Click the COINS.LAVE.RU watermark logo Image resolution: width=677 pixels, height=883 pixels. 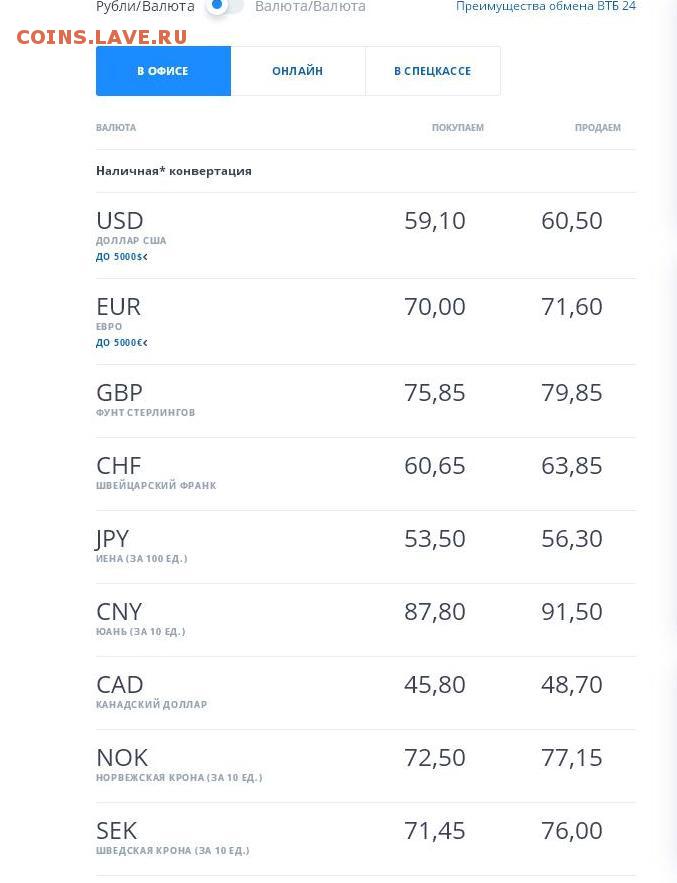[101, 37]
